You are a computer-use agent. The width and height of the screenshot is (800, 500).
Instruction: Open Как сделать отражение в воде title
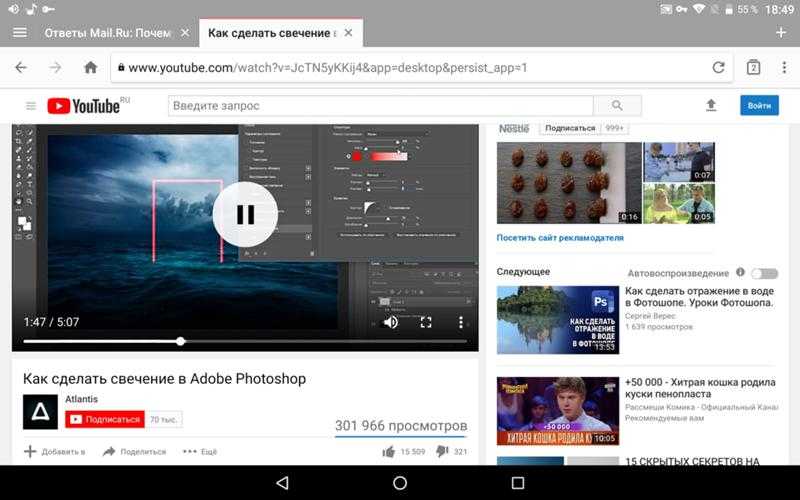(x=699, y=296)
